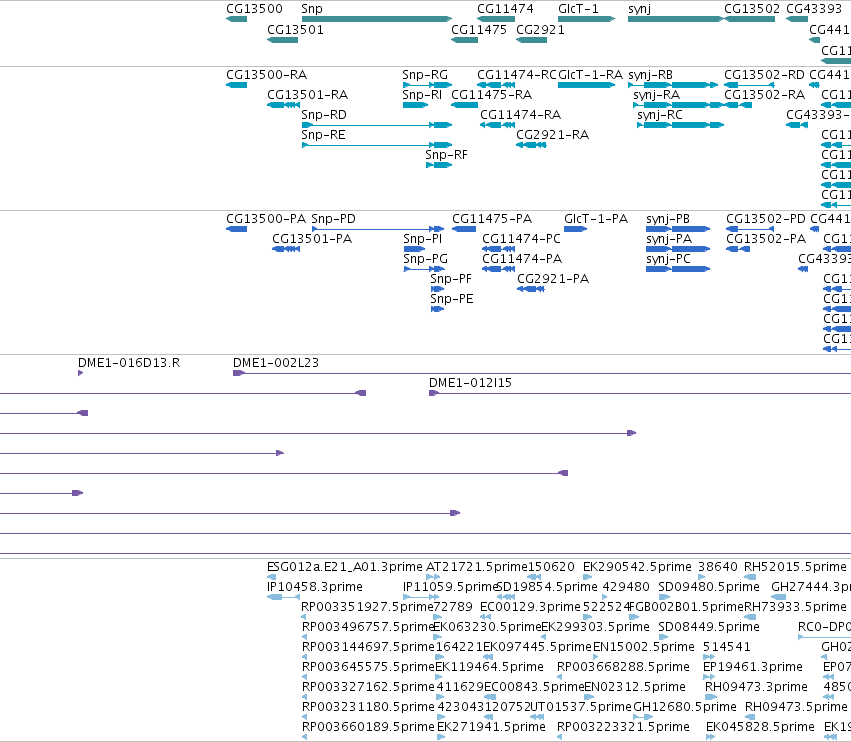
Task: Select BAC label DME1-016D13.R
Action: tap(129, 363)
